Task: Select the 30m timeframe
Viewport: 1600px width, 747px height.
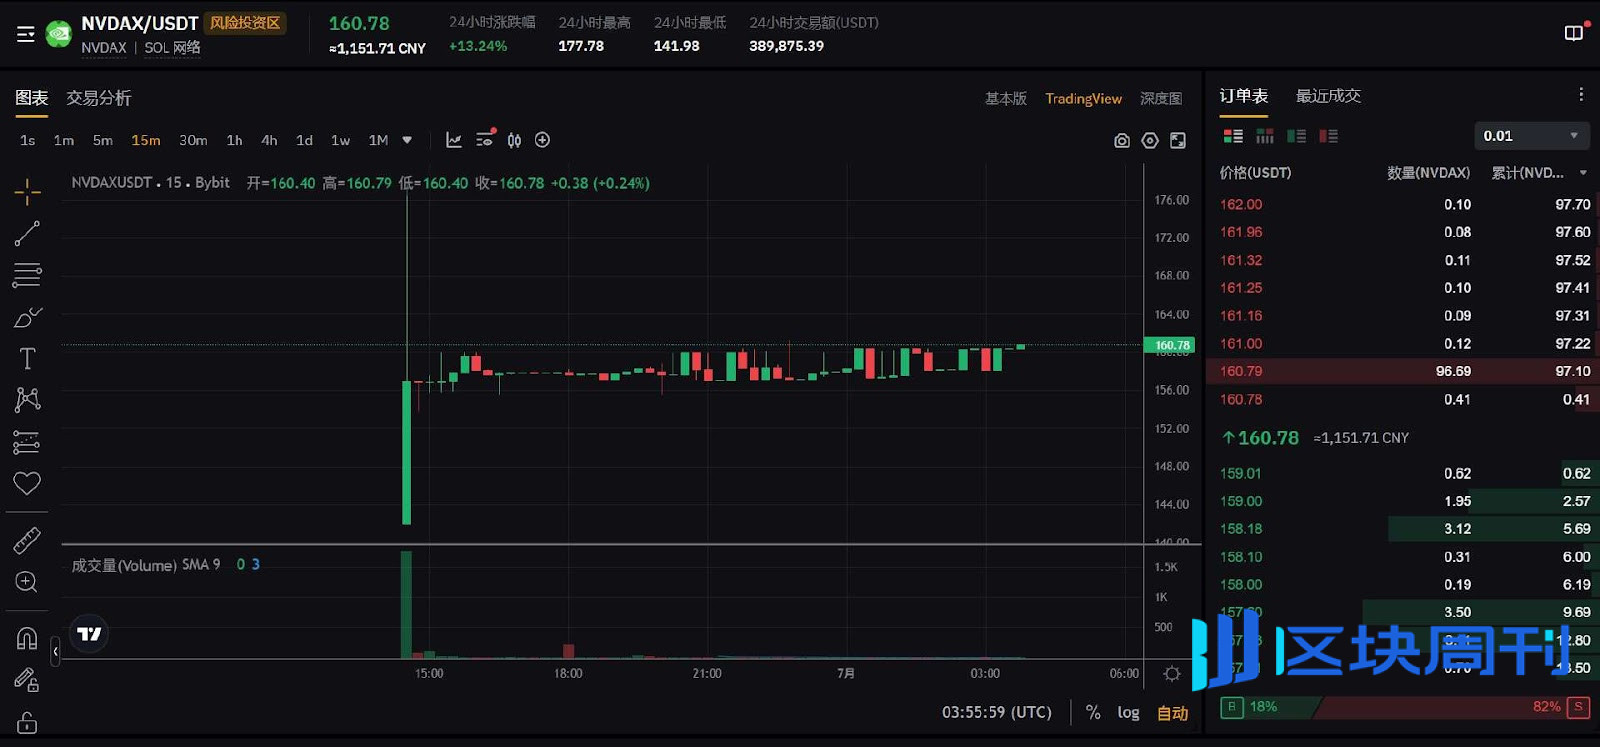Action: point(193,140)
